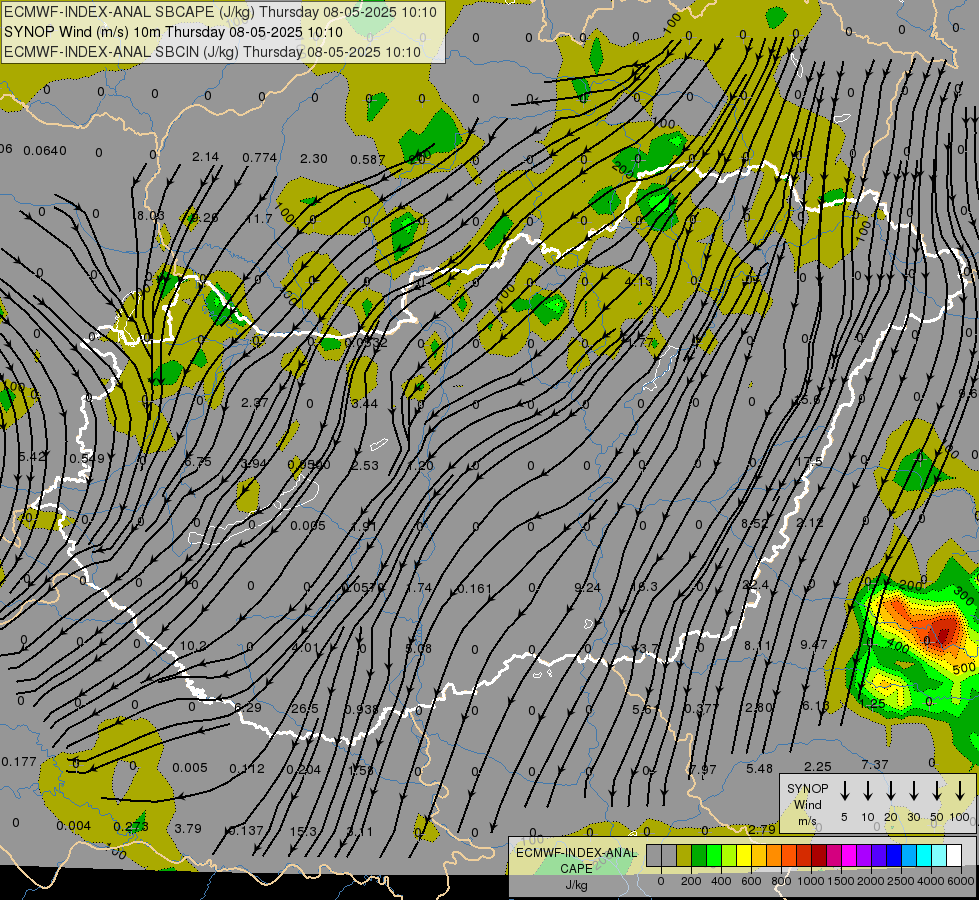Click the wind legend arrow for 50 m/s
The width and height of the screenshot is (979, 900).
pos(937,790)
